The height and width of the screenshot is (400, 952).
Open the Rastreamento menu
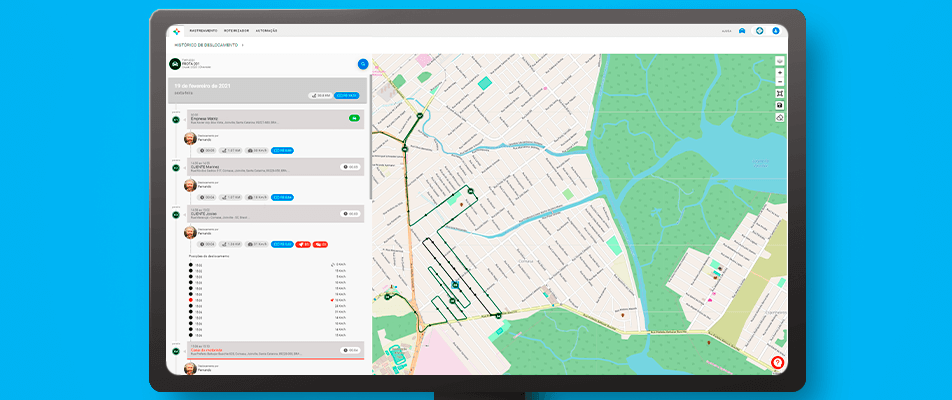[x=203, y=31]
